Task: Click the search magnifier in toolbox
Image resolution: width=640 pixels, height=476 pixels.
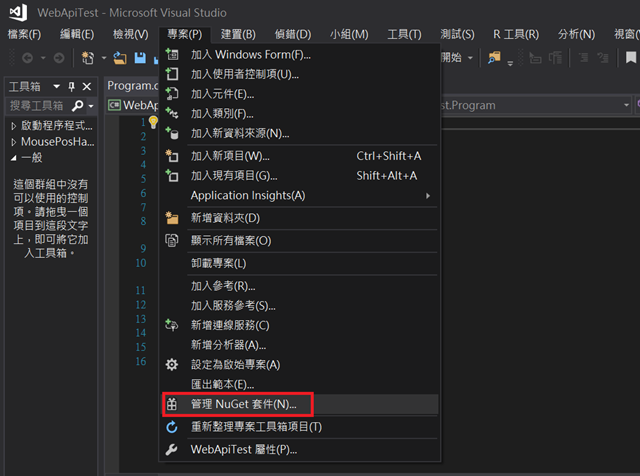Action: click(x=77, y=106)
